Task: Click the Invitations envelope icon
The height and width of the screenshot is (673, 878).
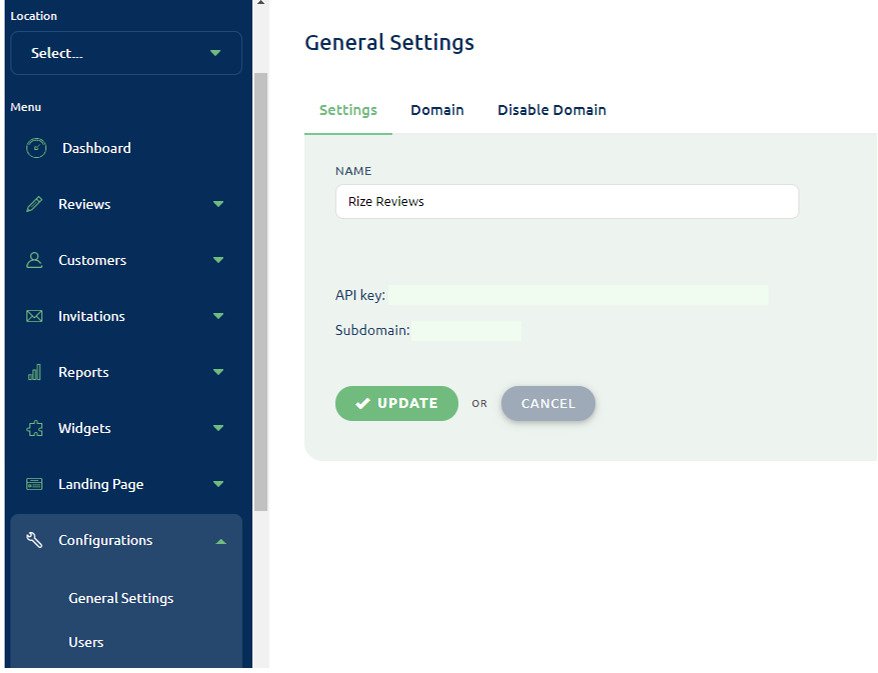Action: [34, 316]
